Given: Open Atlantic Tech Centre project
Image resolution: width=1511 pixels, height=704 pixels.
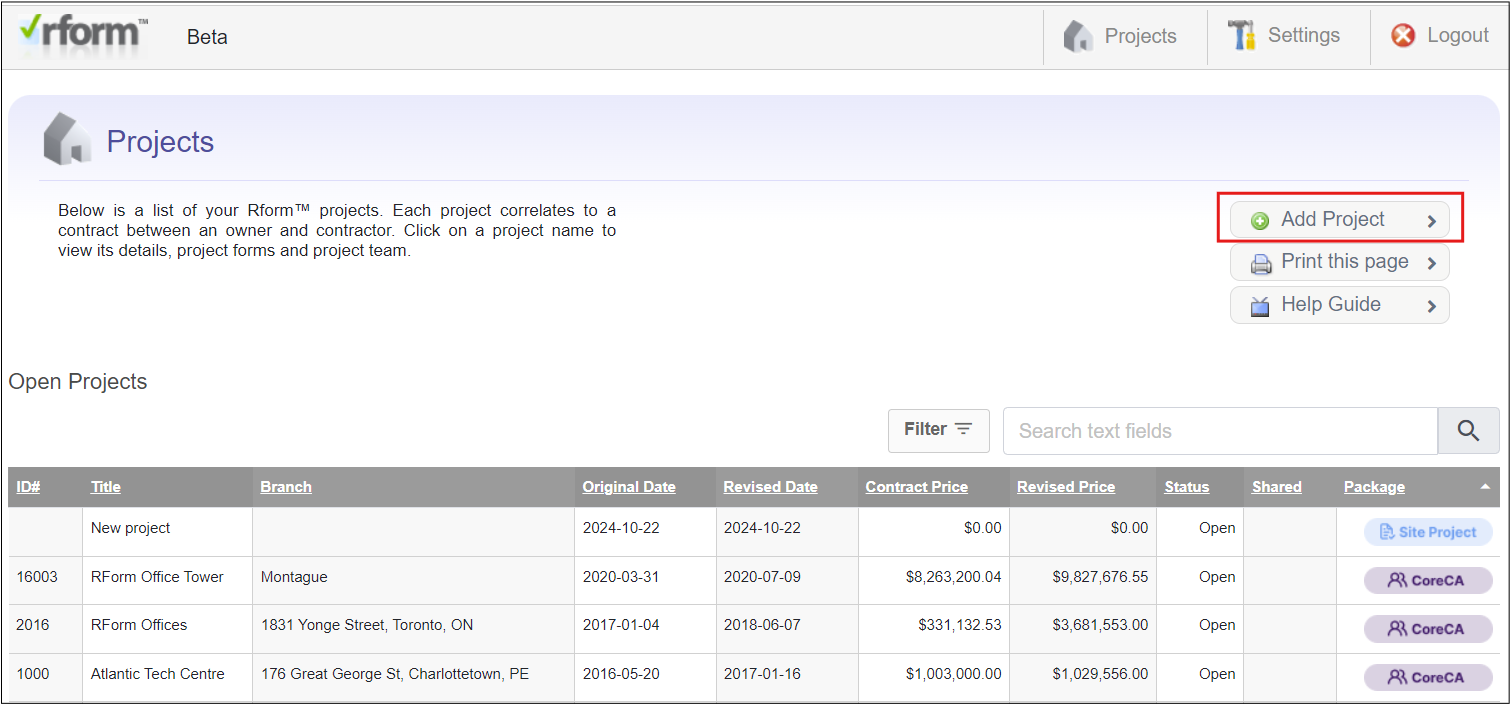Looking at the screenshot, I should pos(157,674).
